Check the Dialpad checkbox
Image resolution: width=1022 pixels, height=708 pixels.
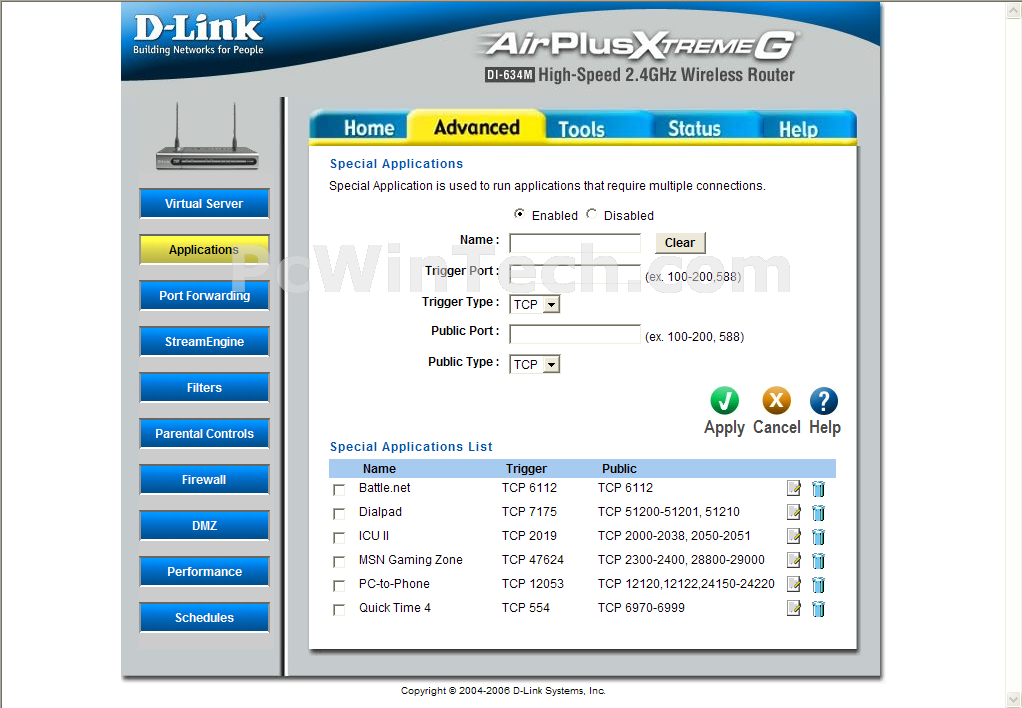coord(339,514)
